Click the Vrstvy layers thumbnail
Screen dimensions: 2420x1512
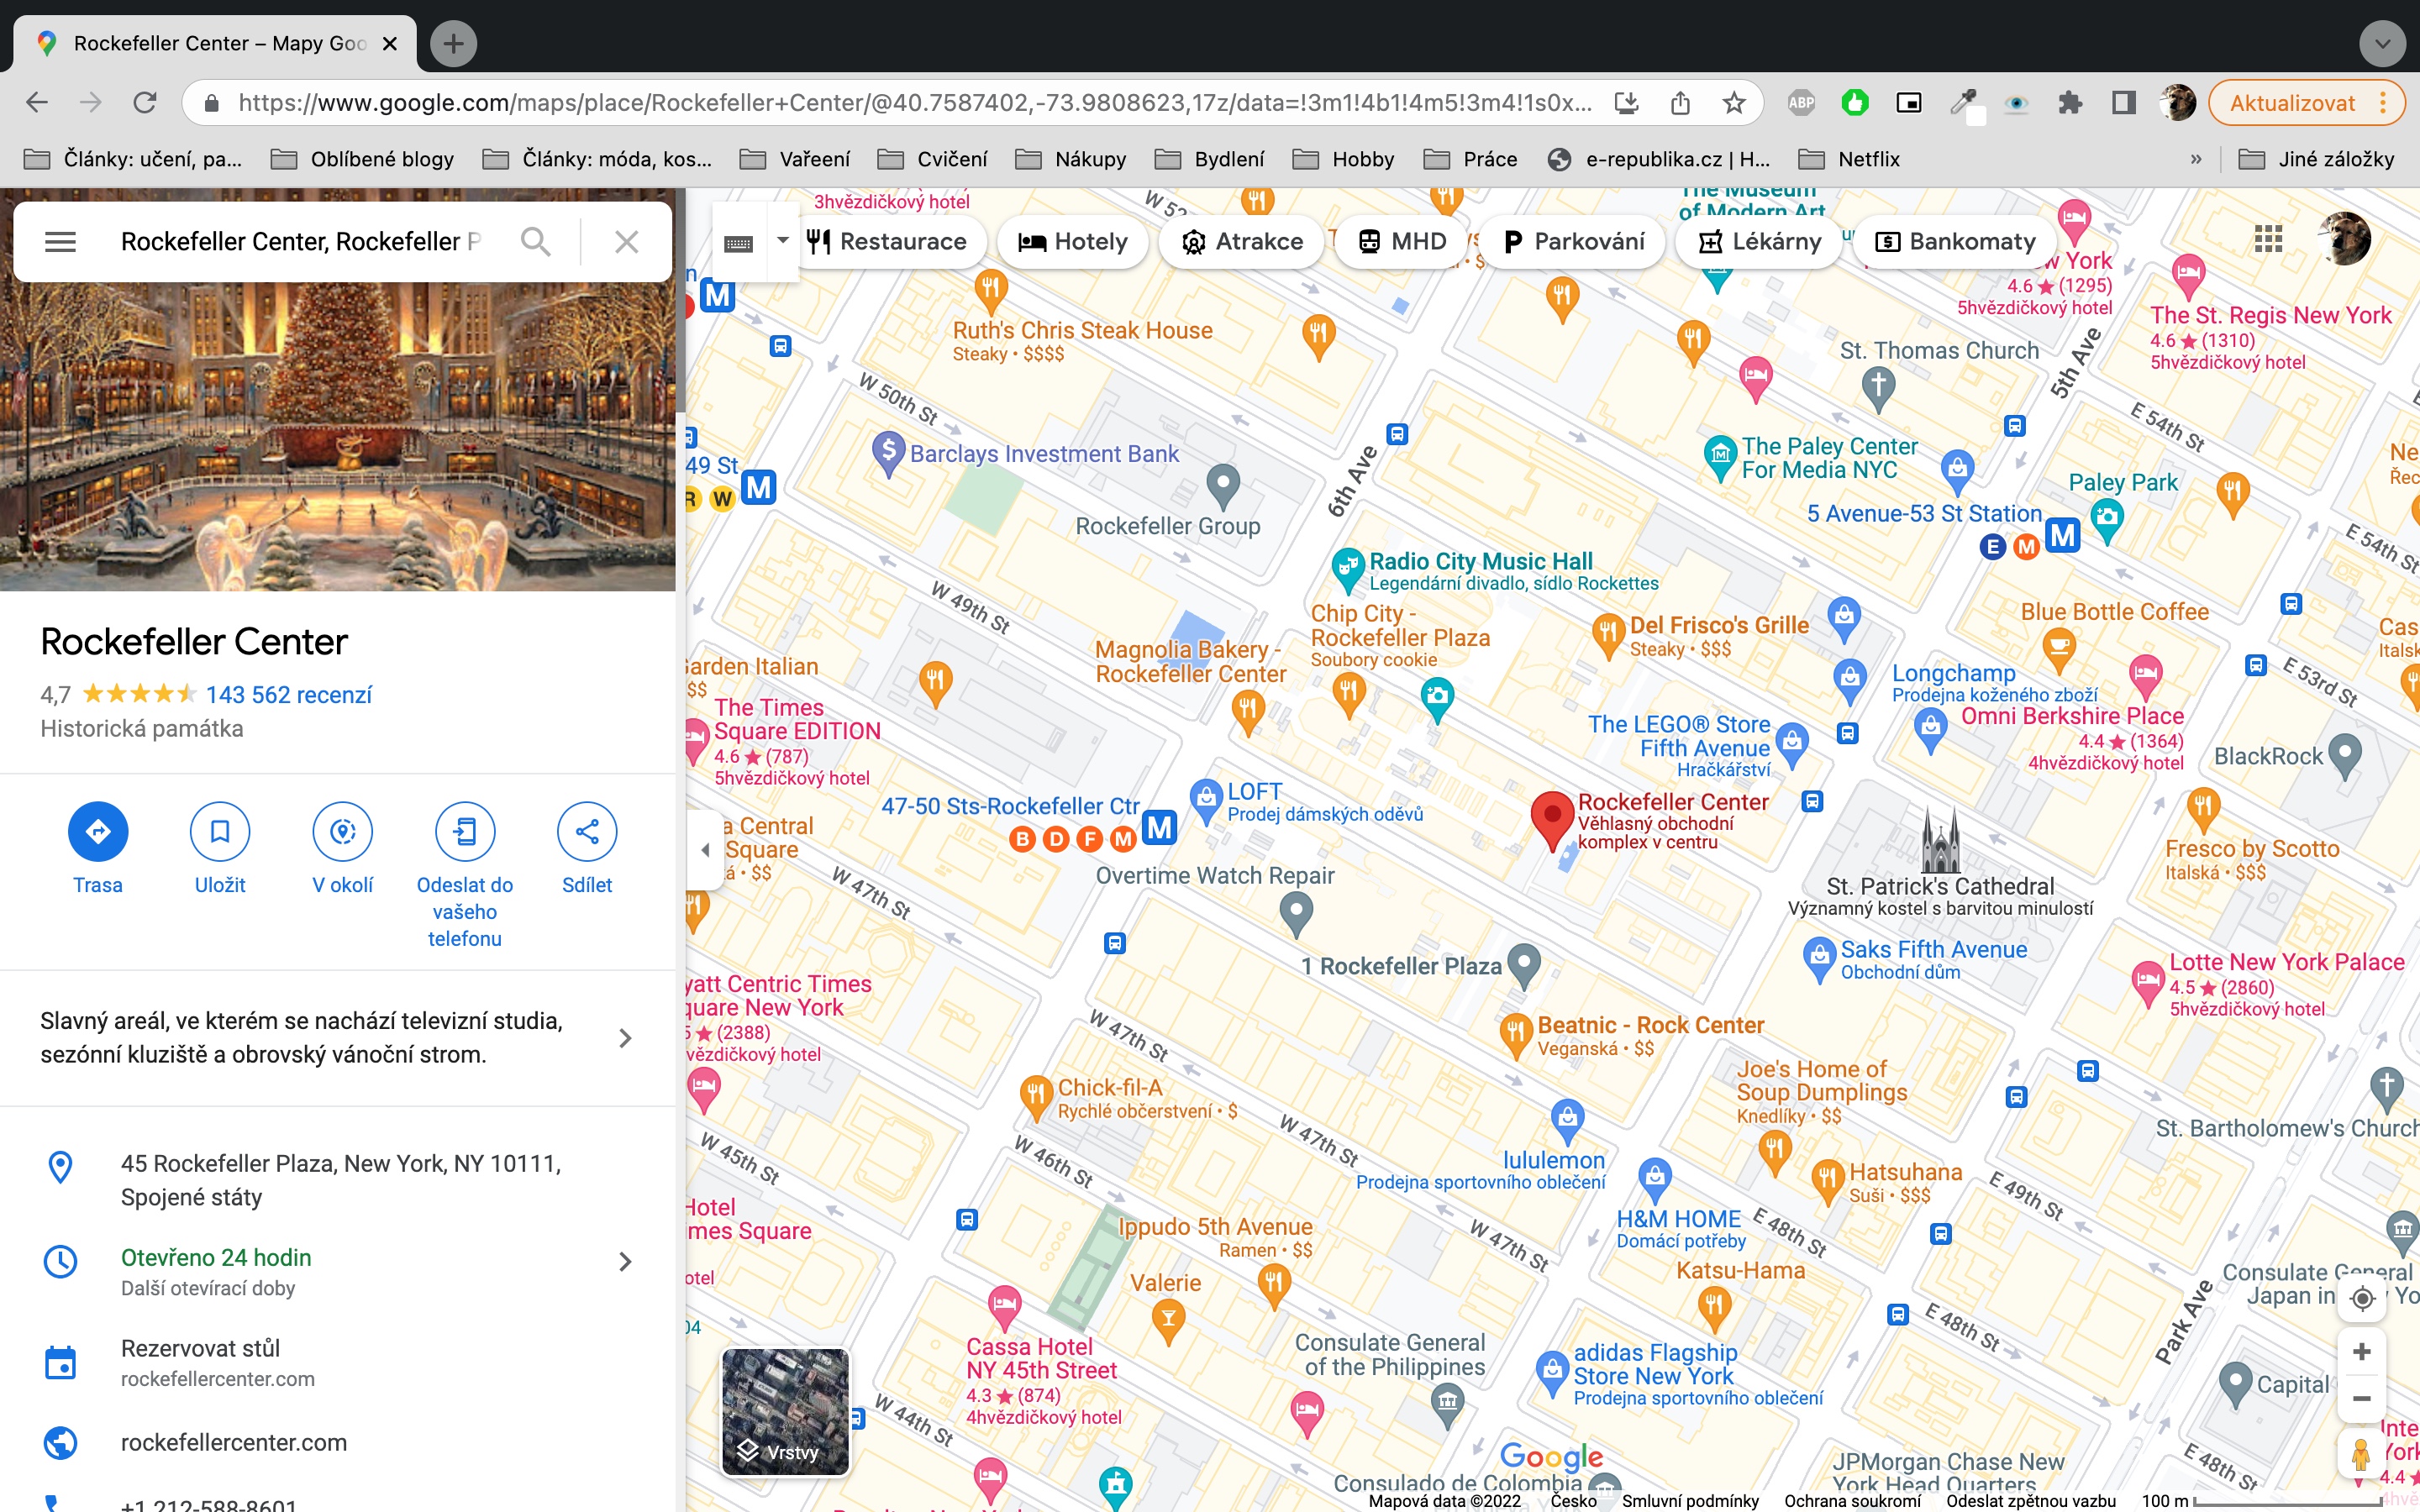785,1411
